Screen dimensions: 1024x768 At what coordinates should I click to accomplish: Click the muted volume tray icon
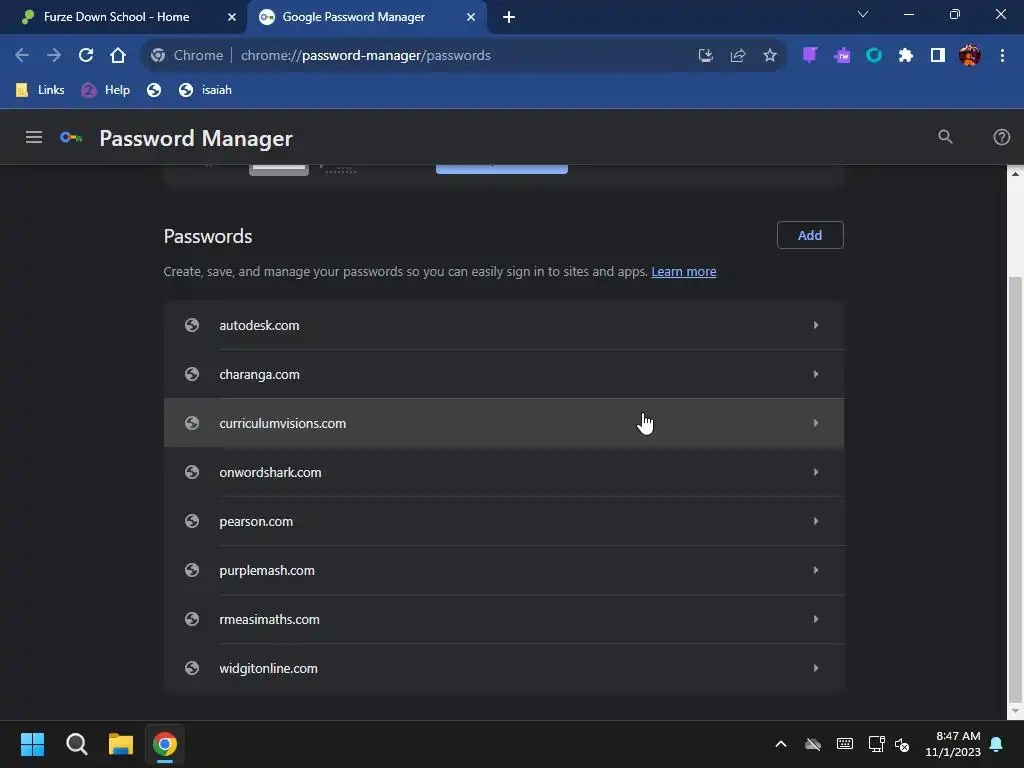point(902,744)
